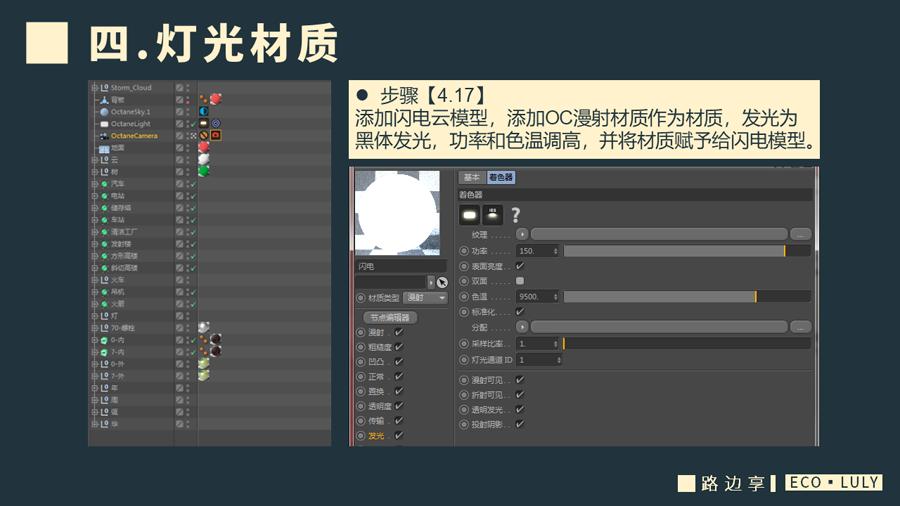Click the OctaneCamera object icon

104,136
